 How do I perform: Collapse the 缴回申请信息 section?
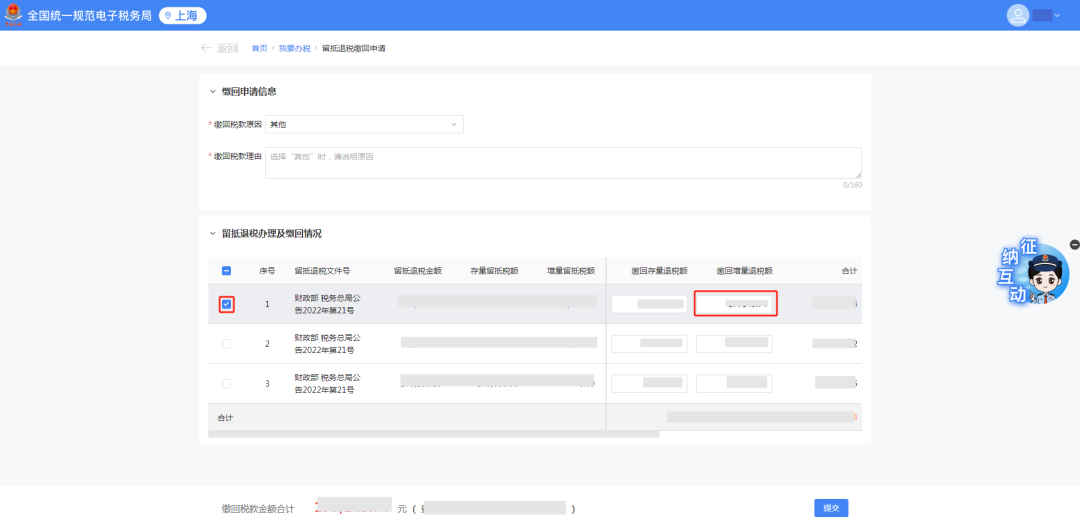[x=212, y=92]
